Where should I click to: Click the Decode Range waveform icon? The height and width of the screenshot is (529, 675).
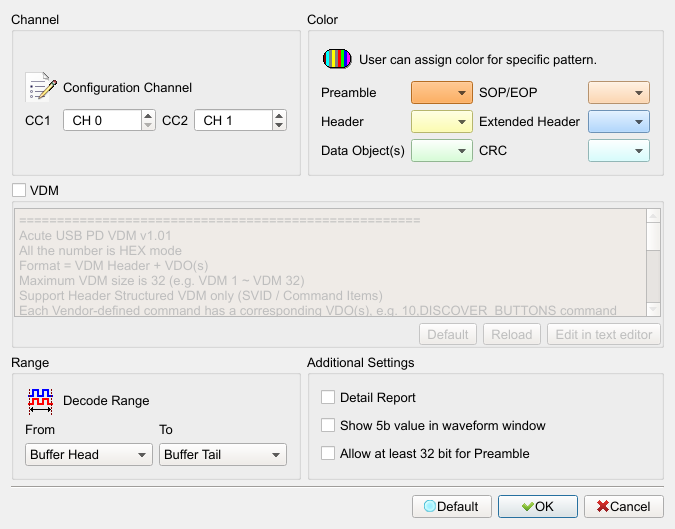tap(40, 401)
